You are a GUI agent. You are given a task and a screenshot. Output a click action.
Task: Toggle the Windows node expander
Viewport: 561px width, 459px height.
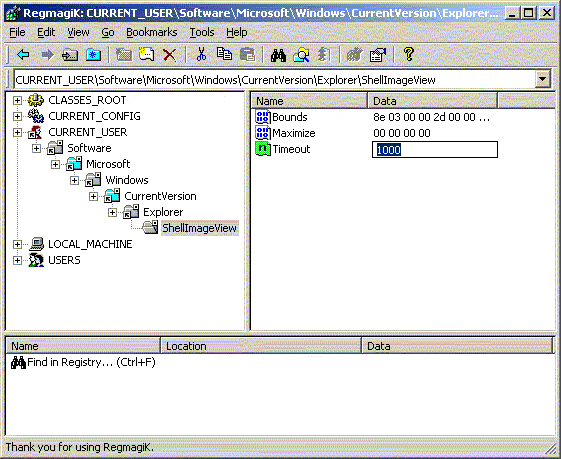(x=74, y=180)
